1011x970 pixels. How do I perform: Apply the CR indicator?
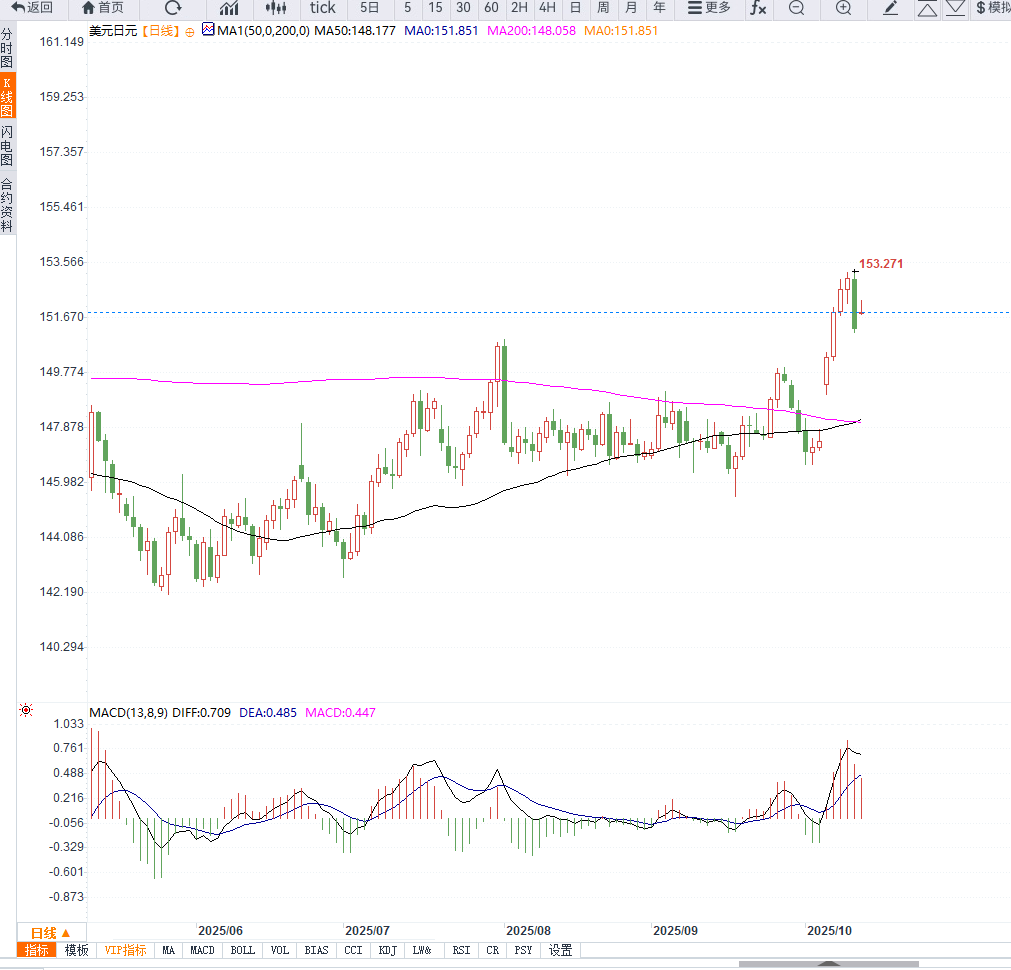click(493, 950)
